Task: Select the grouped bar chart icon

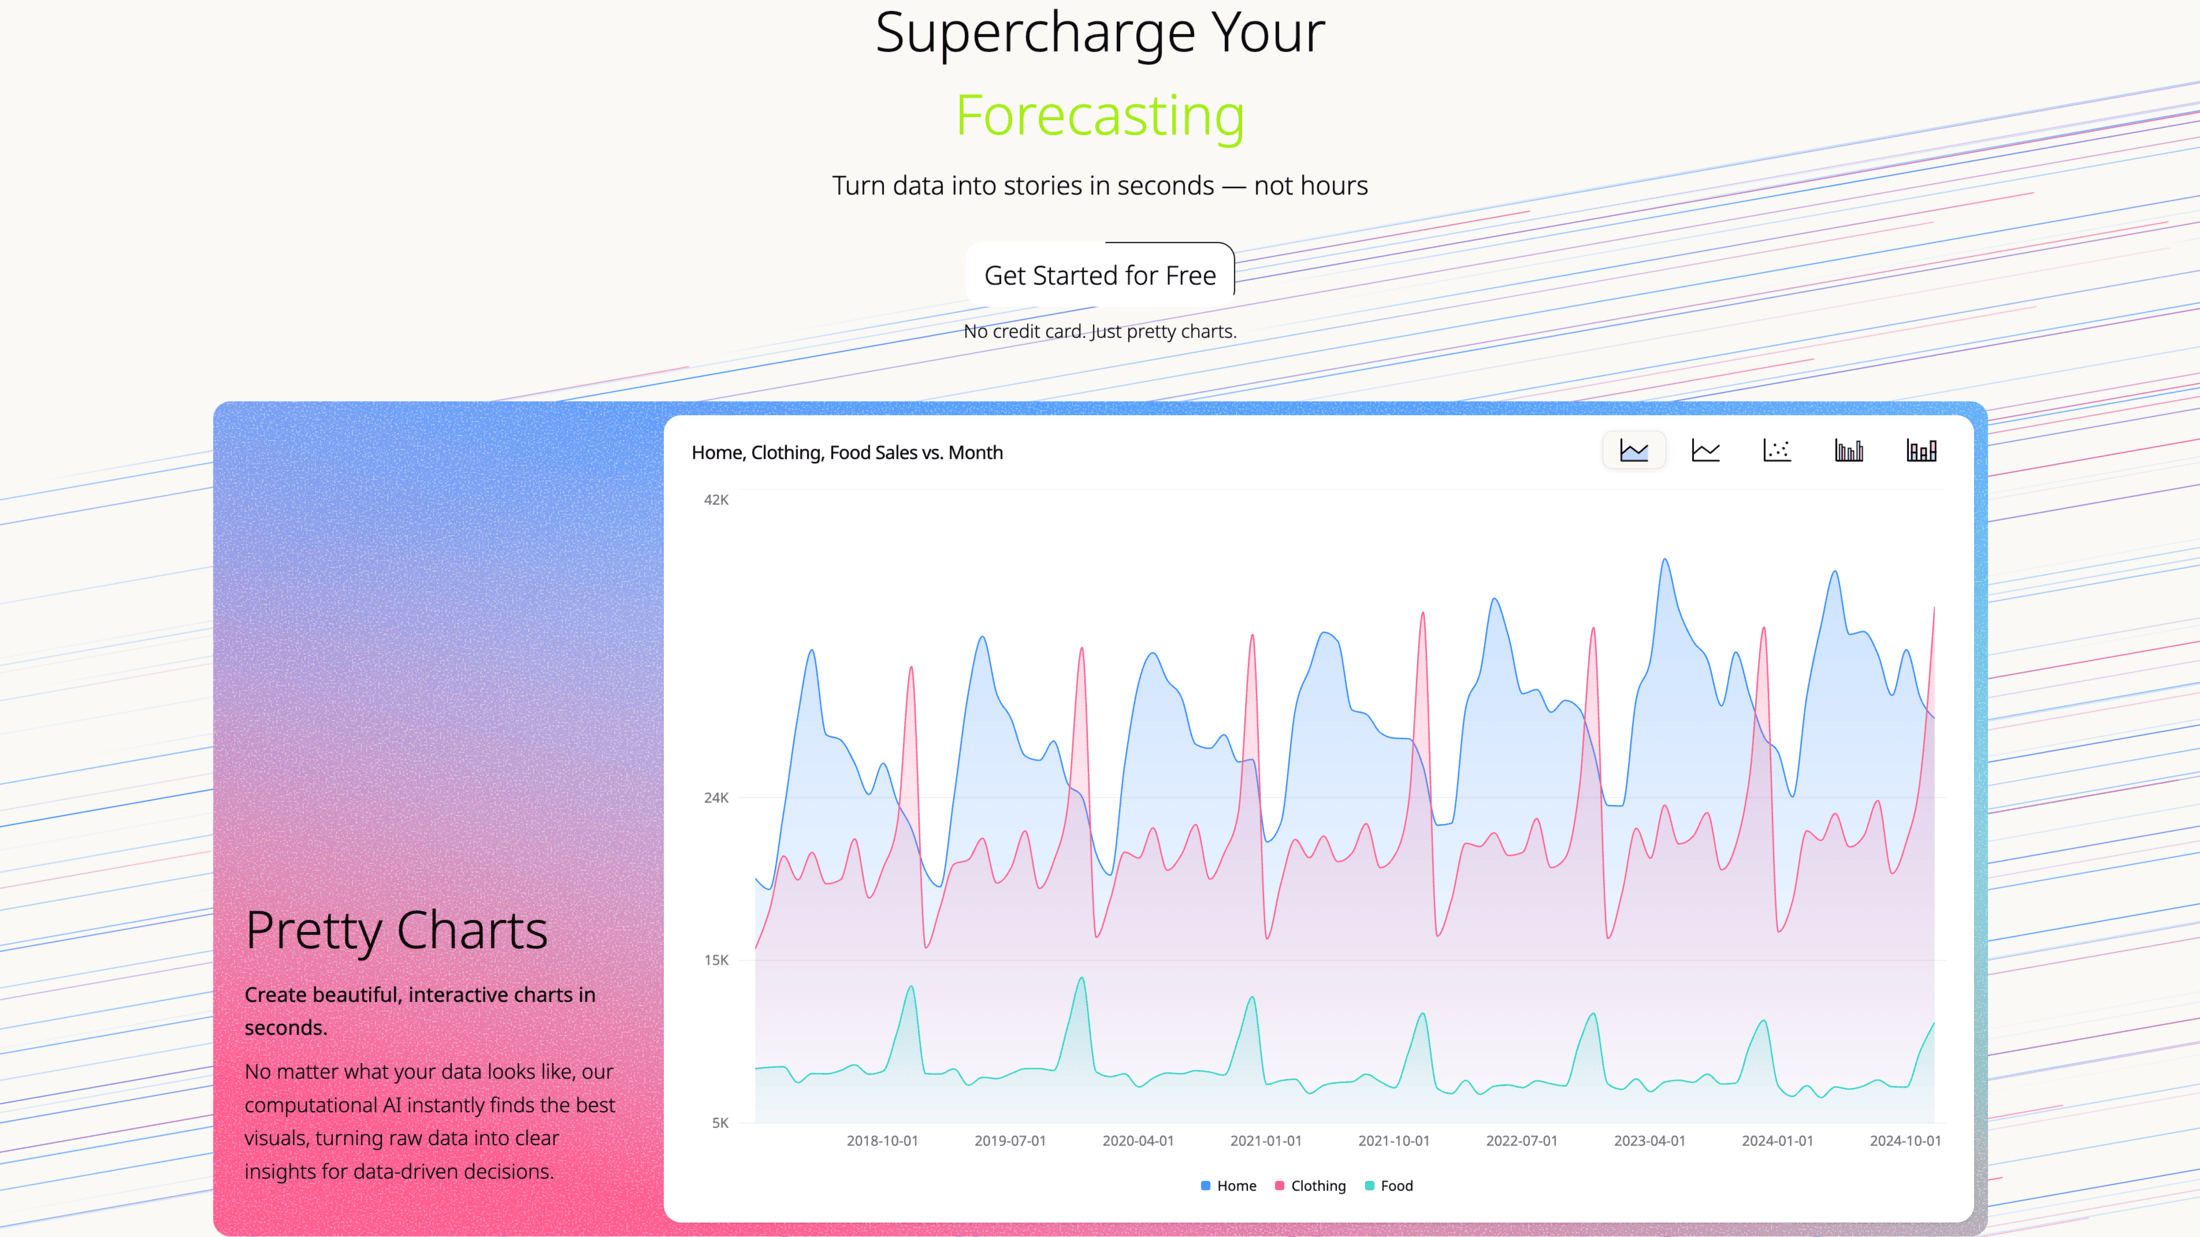Action: click(x=1848, y=450)
